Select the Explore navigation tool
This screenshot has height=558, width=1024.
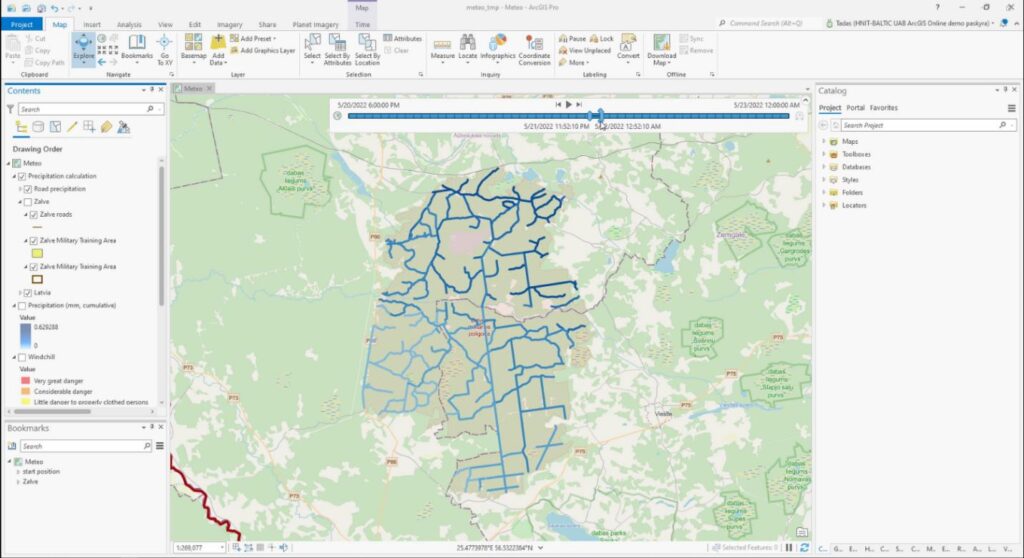(83, 46)
